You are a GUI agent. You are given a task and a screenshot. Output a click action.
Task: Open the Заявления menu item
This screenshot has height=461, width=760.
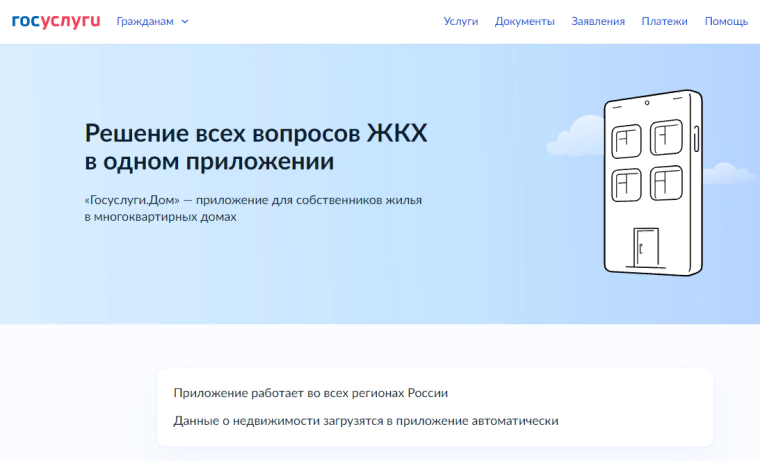coord(598,21)
